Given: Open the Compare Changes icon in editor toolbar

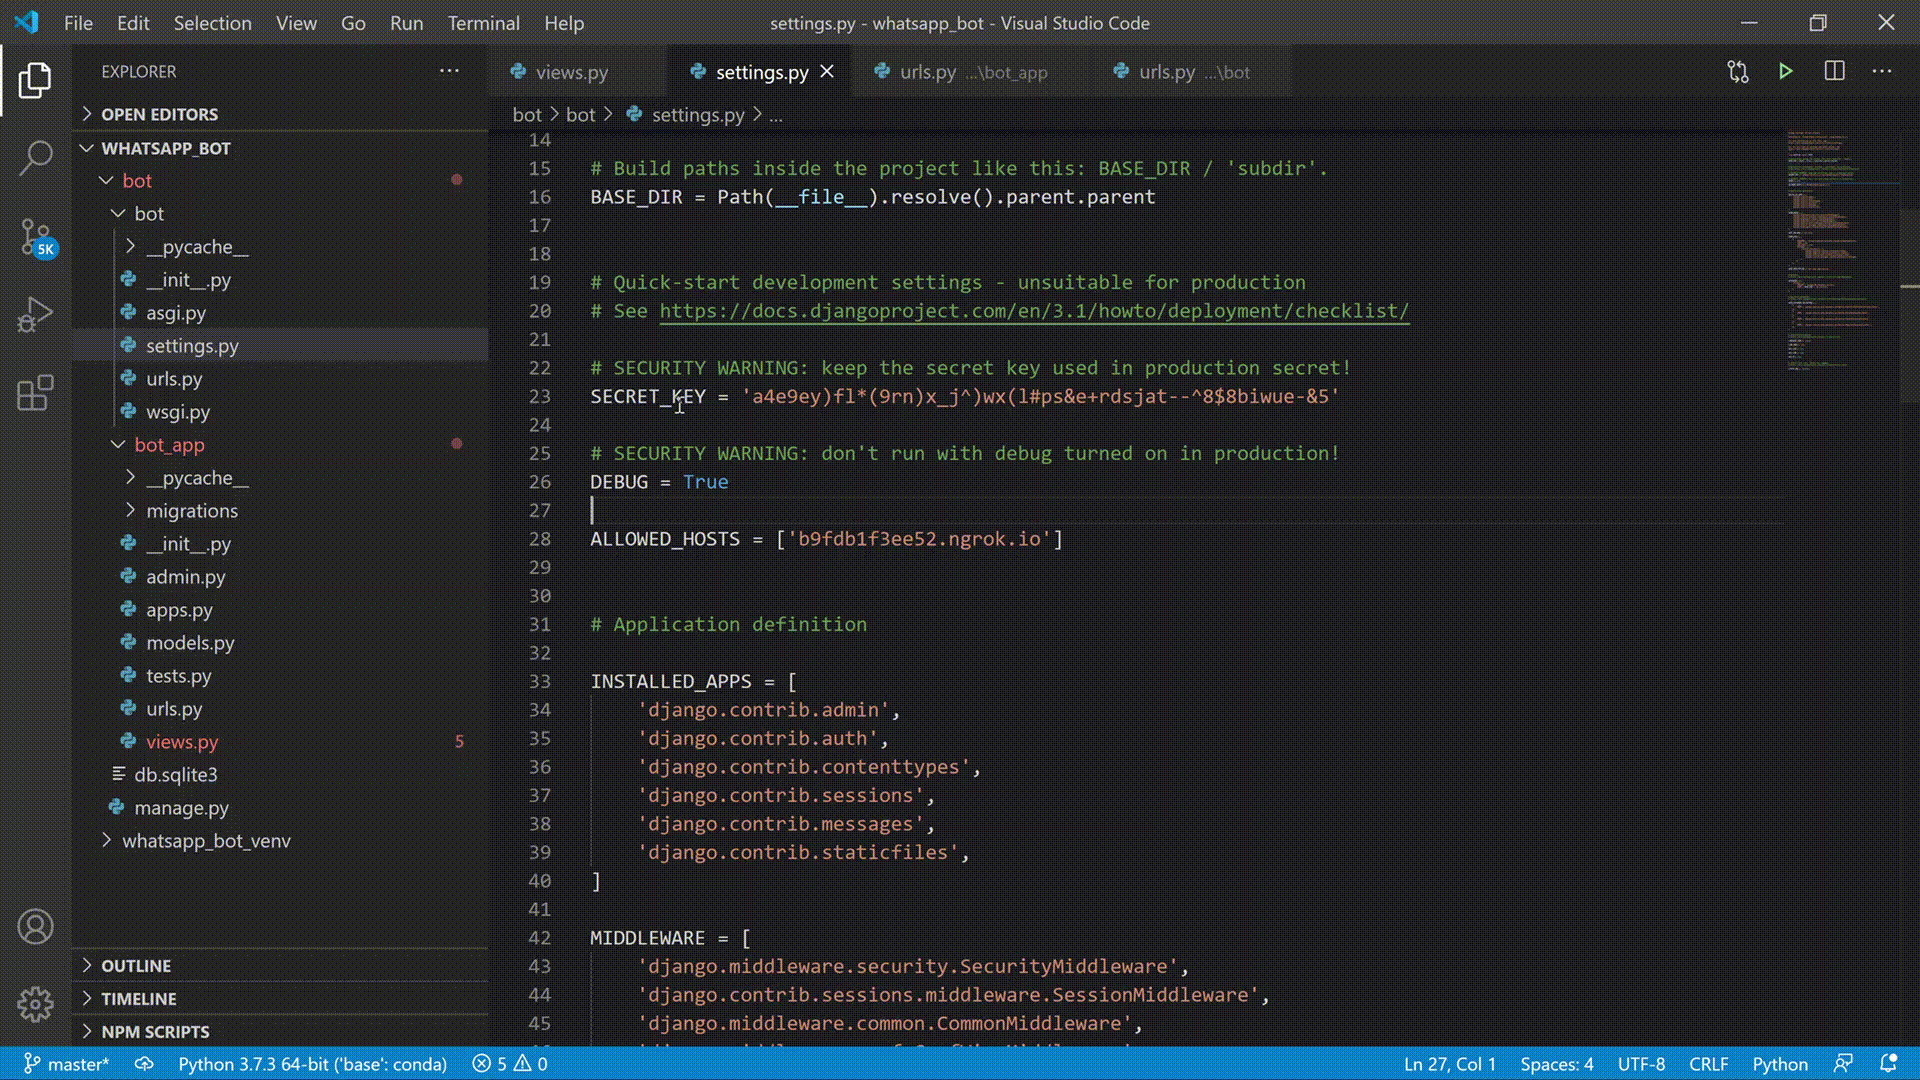Looking at the screenshot, I should (1738, 71).
